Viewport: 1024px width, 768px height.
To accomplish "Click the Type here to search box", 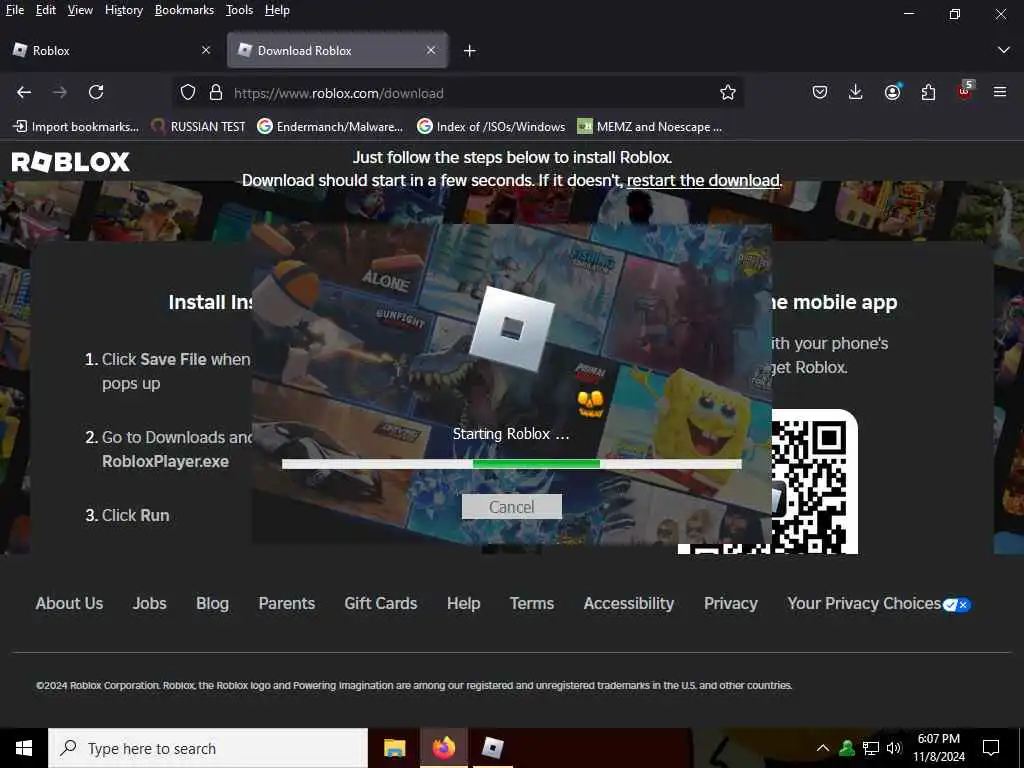I will point(208,748).
